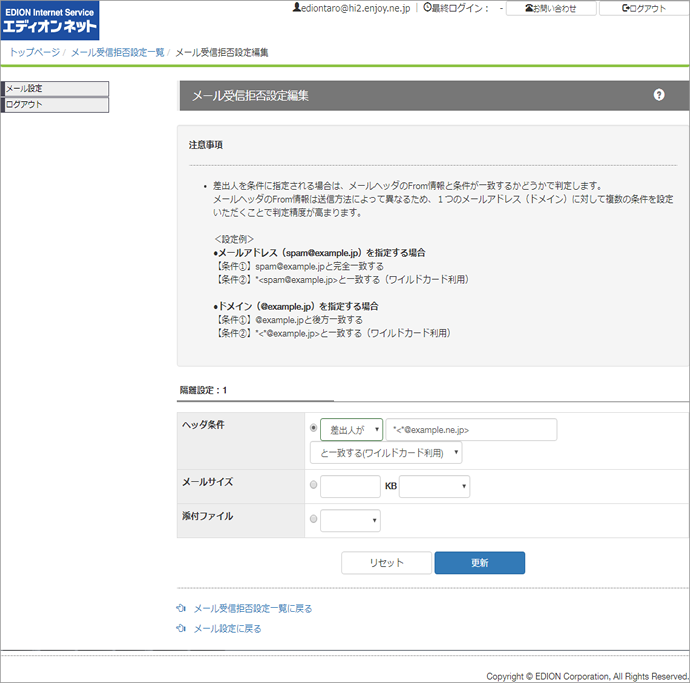The width and height of the screenshot is (690, 683).
Task: Open メール受信拒否設定一覧 breadcrumb link
Action: click(117, 52)
